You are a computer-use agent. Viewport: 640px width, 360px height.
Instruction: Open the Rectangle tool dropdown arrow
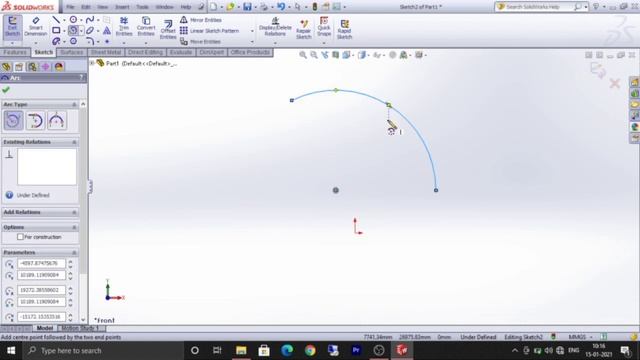[x=64, y=31]
